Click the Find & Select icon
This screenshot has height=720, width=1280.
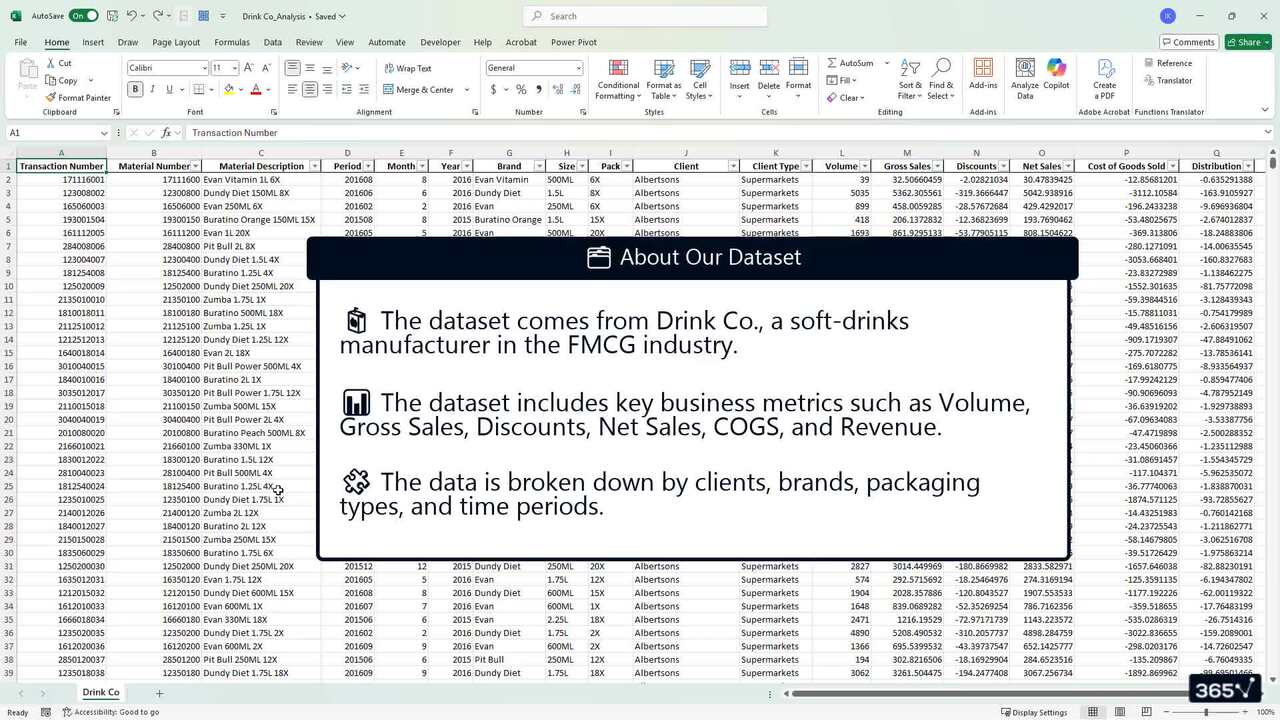point(940,79)
